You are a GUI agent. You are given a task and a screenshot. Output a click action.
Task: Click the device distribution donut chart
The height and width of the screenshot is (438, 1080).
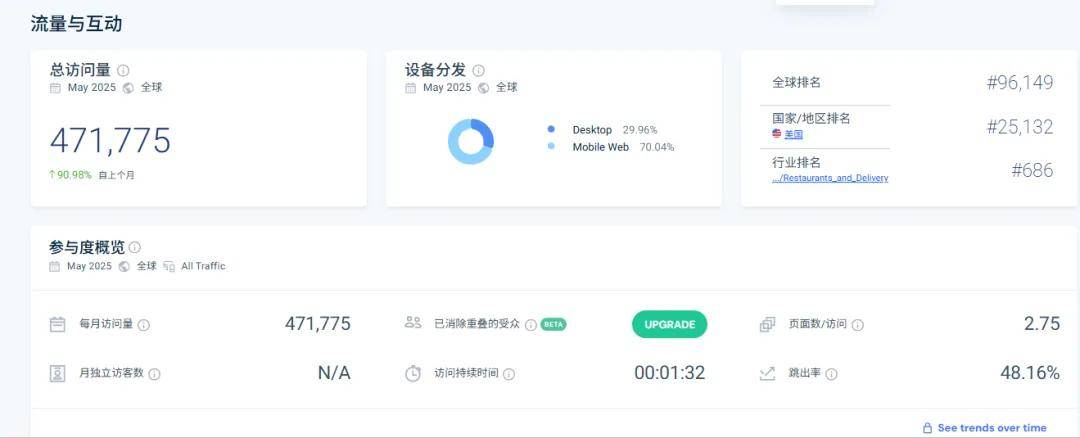[x=470, y=141]
